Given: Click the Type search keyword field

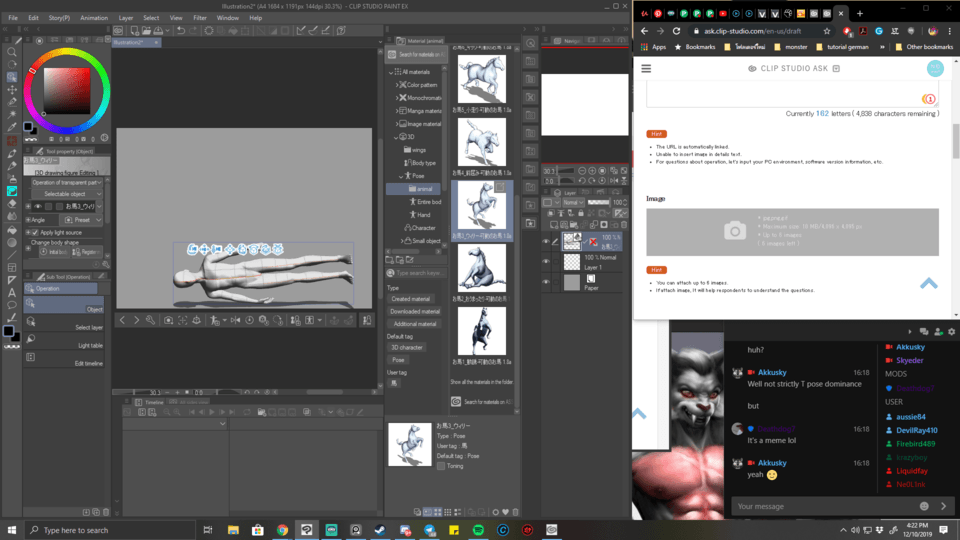Looking at the screenshot, I should tap(419, 273).
